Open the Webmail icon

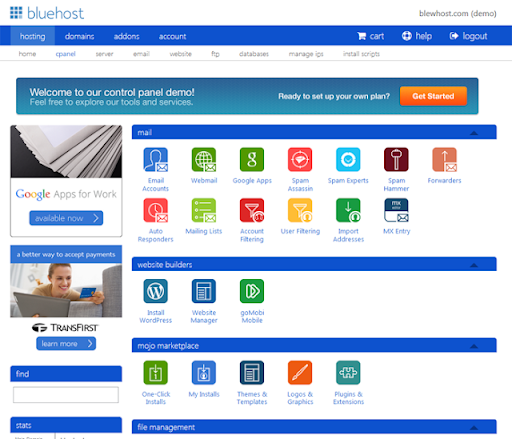click(x=204, y=160)
